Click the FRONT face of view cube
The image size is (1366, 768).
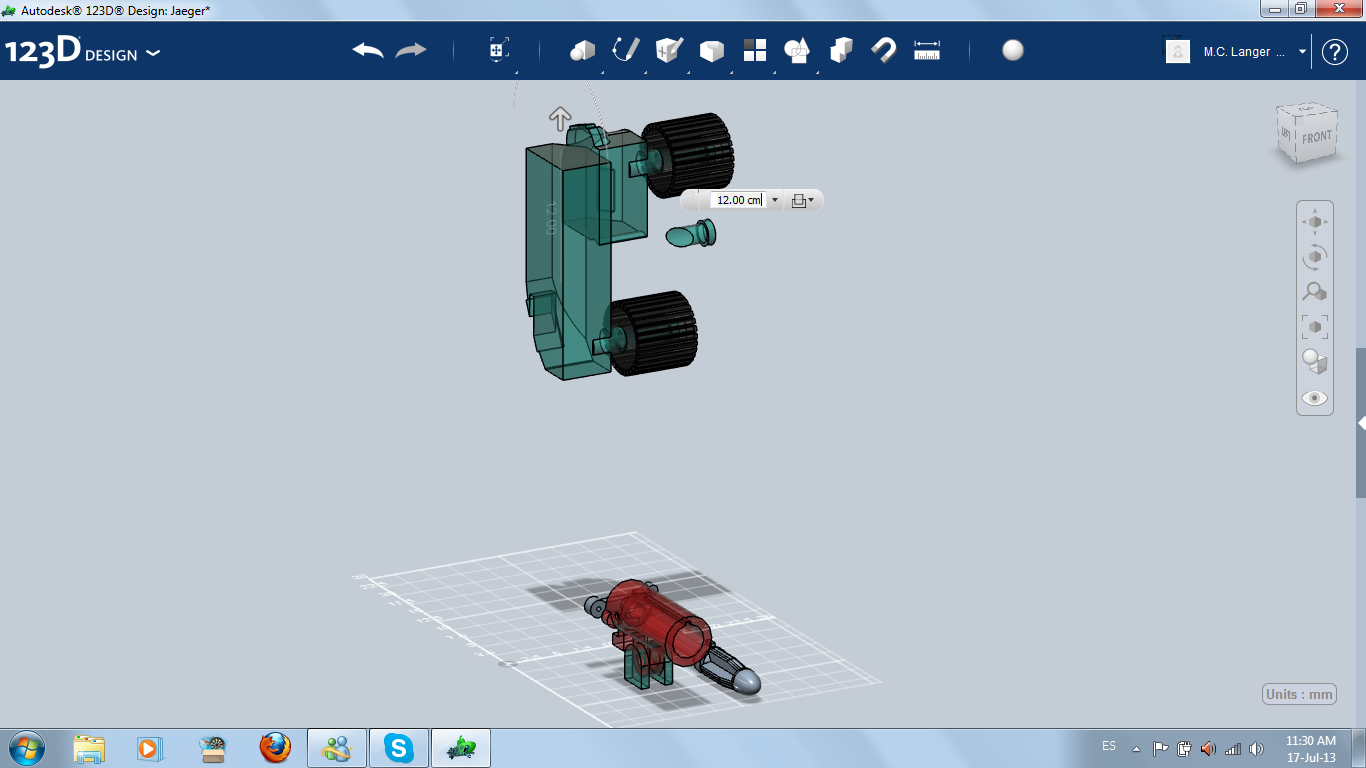coord(1316,136)
